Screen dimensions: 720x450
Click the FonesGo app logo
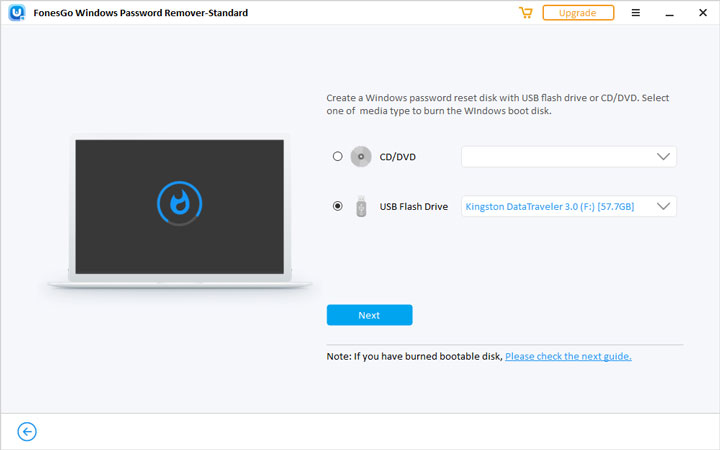point(17,13)
